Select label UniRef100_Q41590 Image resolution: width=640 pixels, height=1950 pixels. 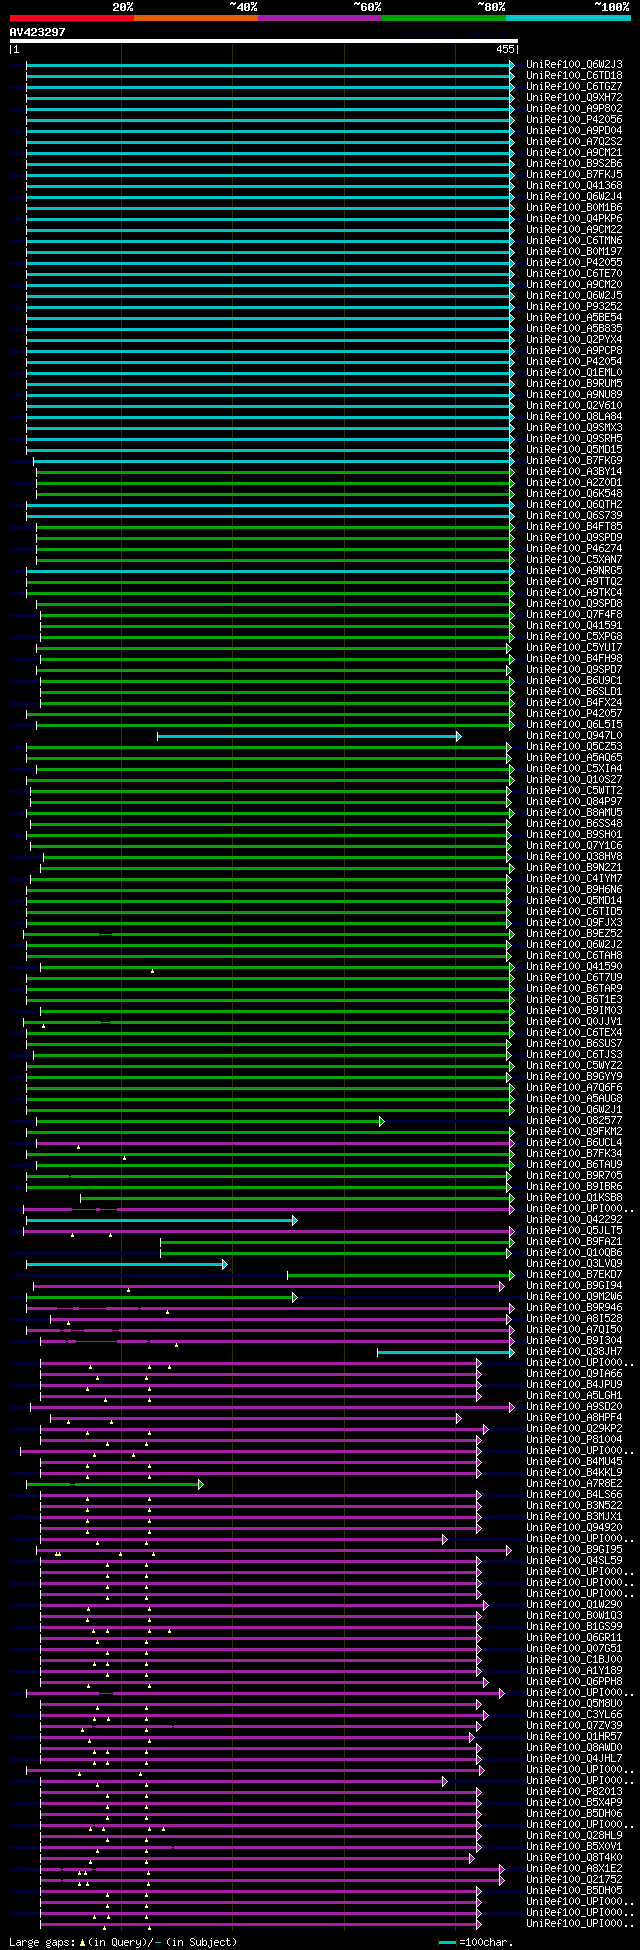[x=574, y=967]
